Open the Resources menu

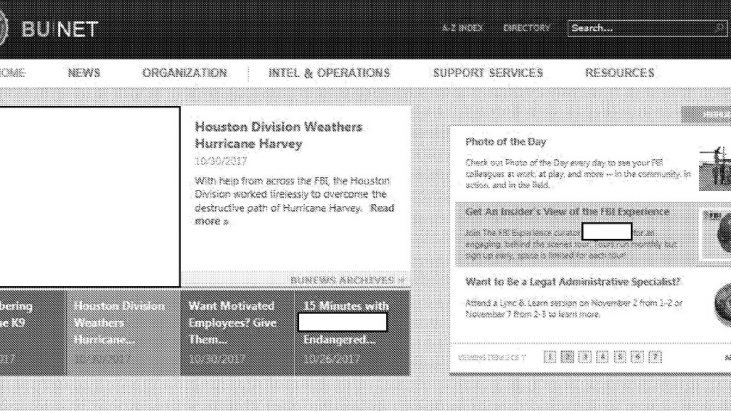(x=620, y=73)
